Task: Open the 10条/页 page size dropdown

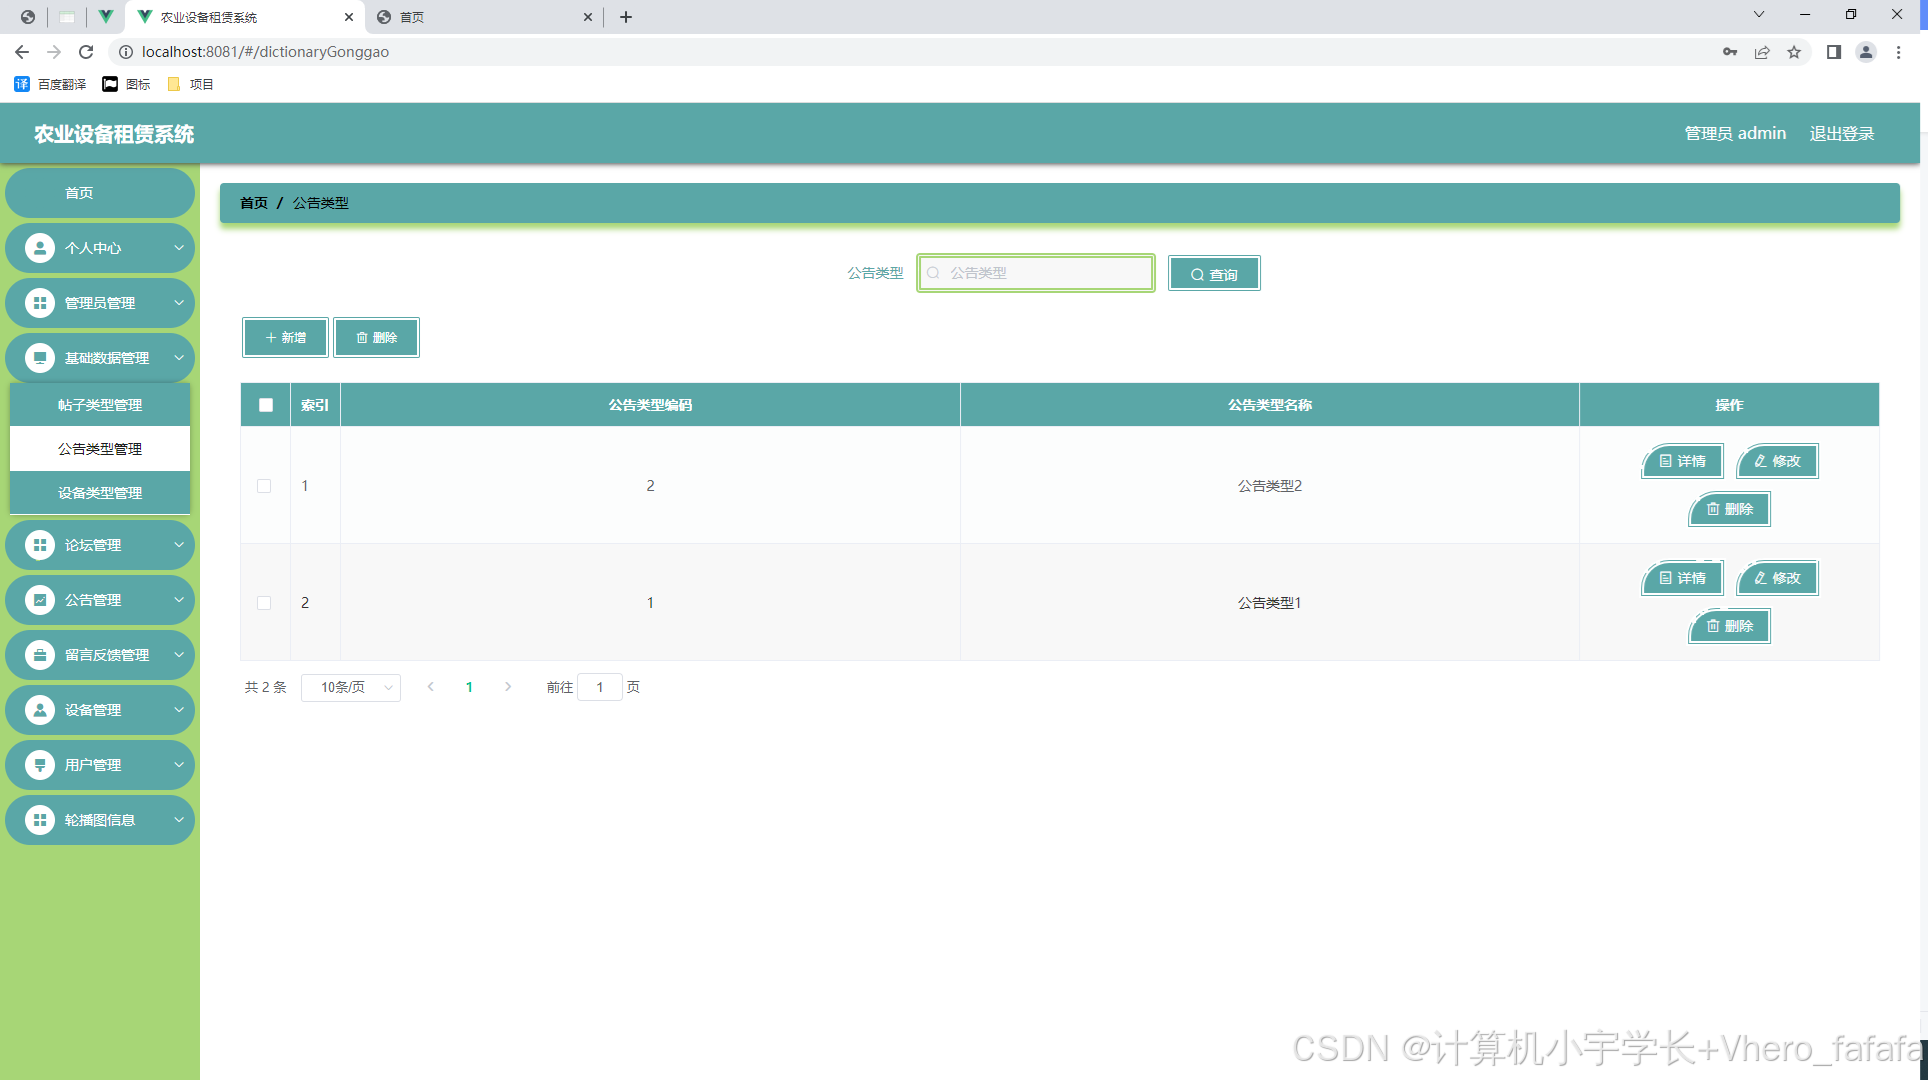Action: coord(351,687)
